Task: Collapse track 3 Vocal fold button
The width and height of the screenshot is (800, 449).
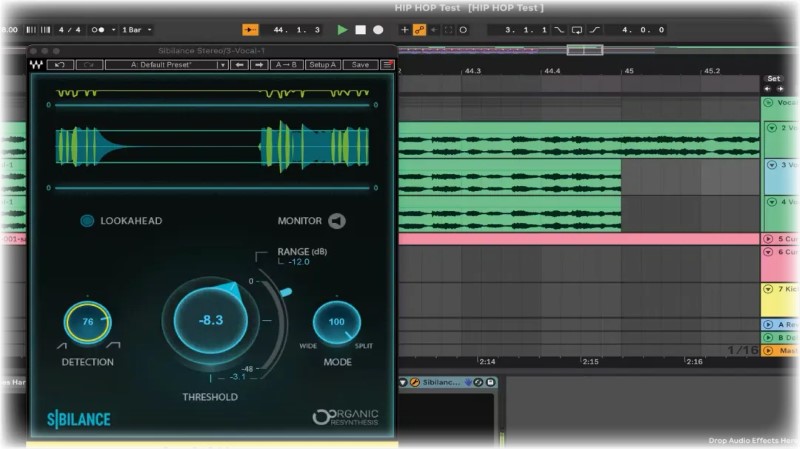Action: pos(771,165)
